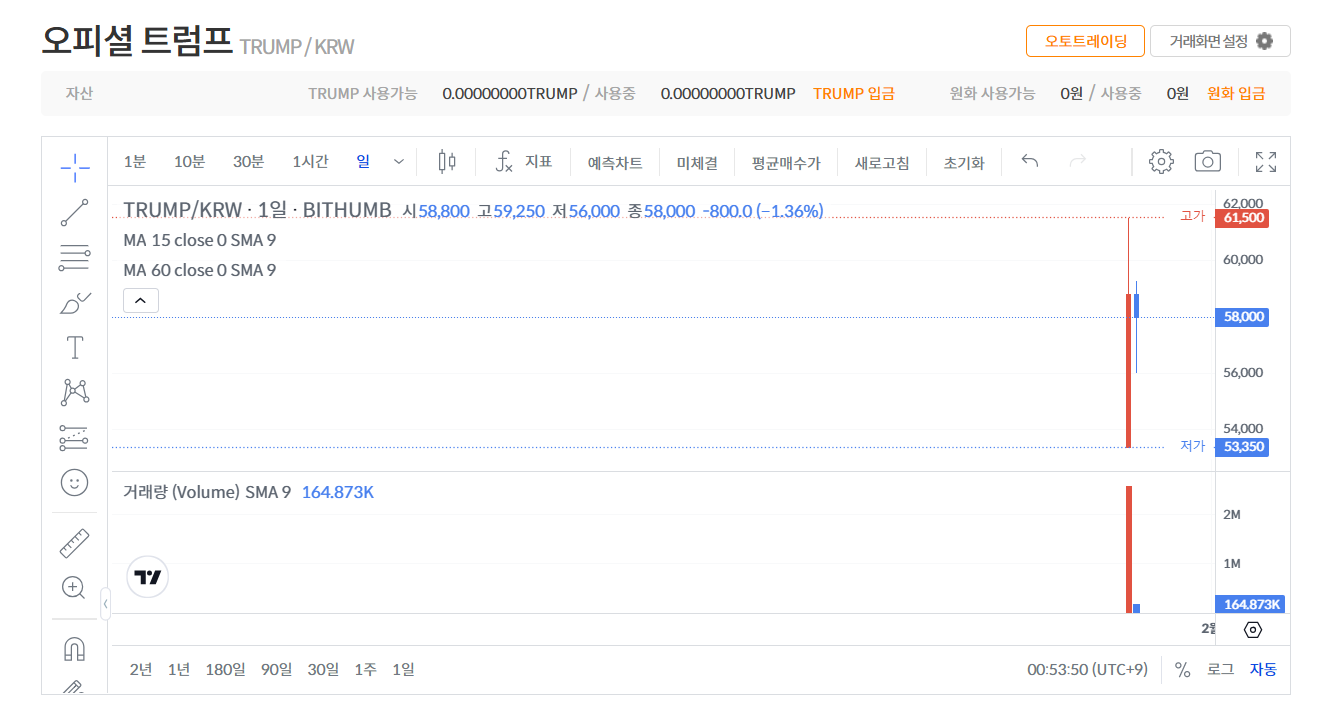Click the TRUMP 입금 deposit link

(854, 94)
